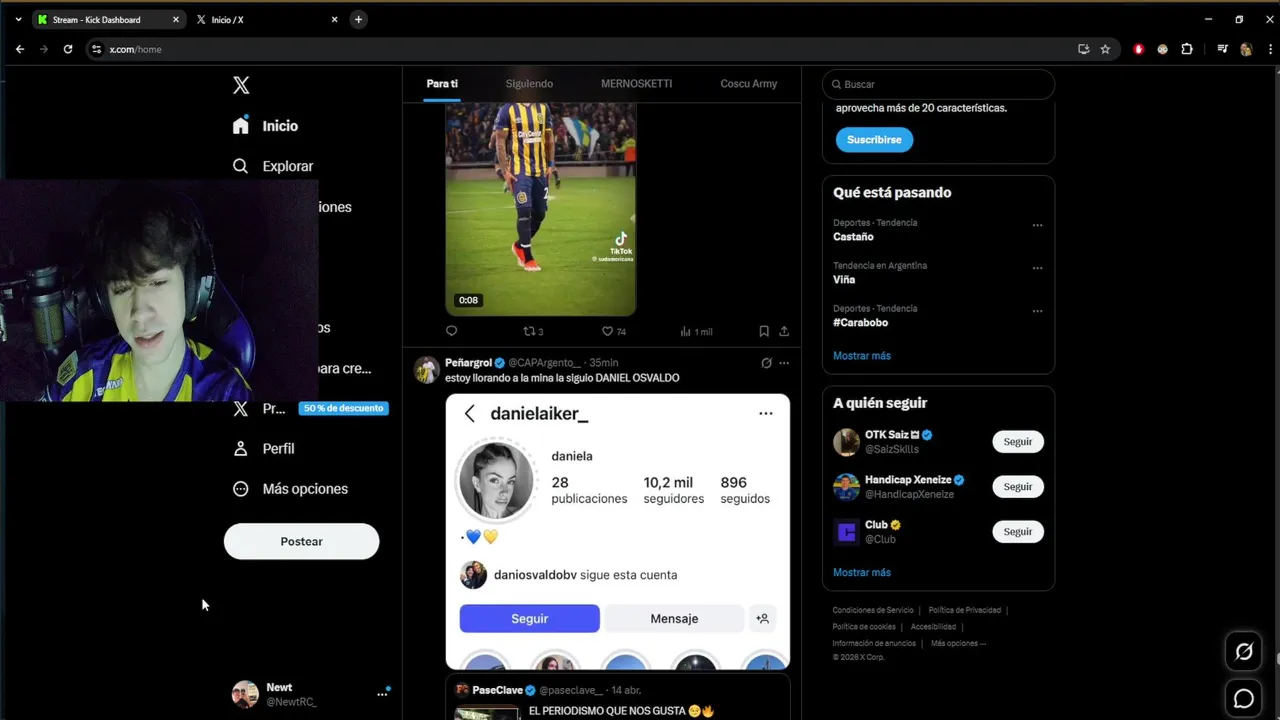Reply to the football video post
Viewport: 1280px width, 720px height.
click(x=451, y=331)
